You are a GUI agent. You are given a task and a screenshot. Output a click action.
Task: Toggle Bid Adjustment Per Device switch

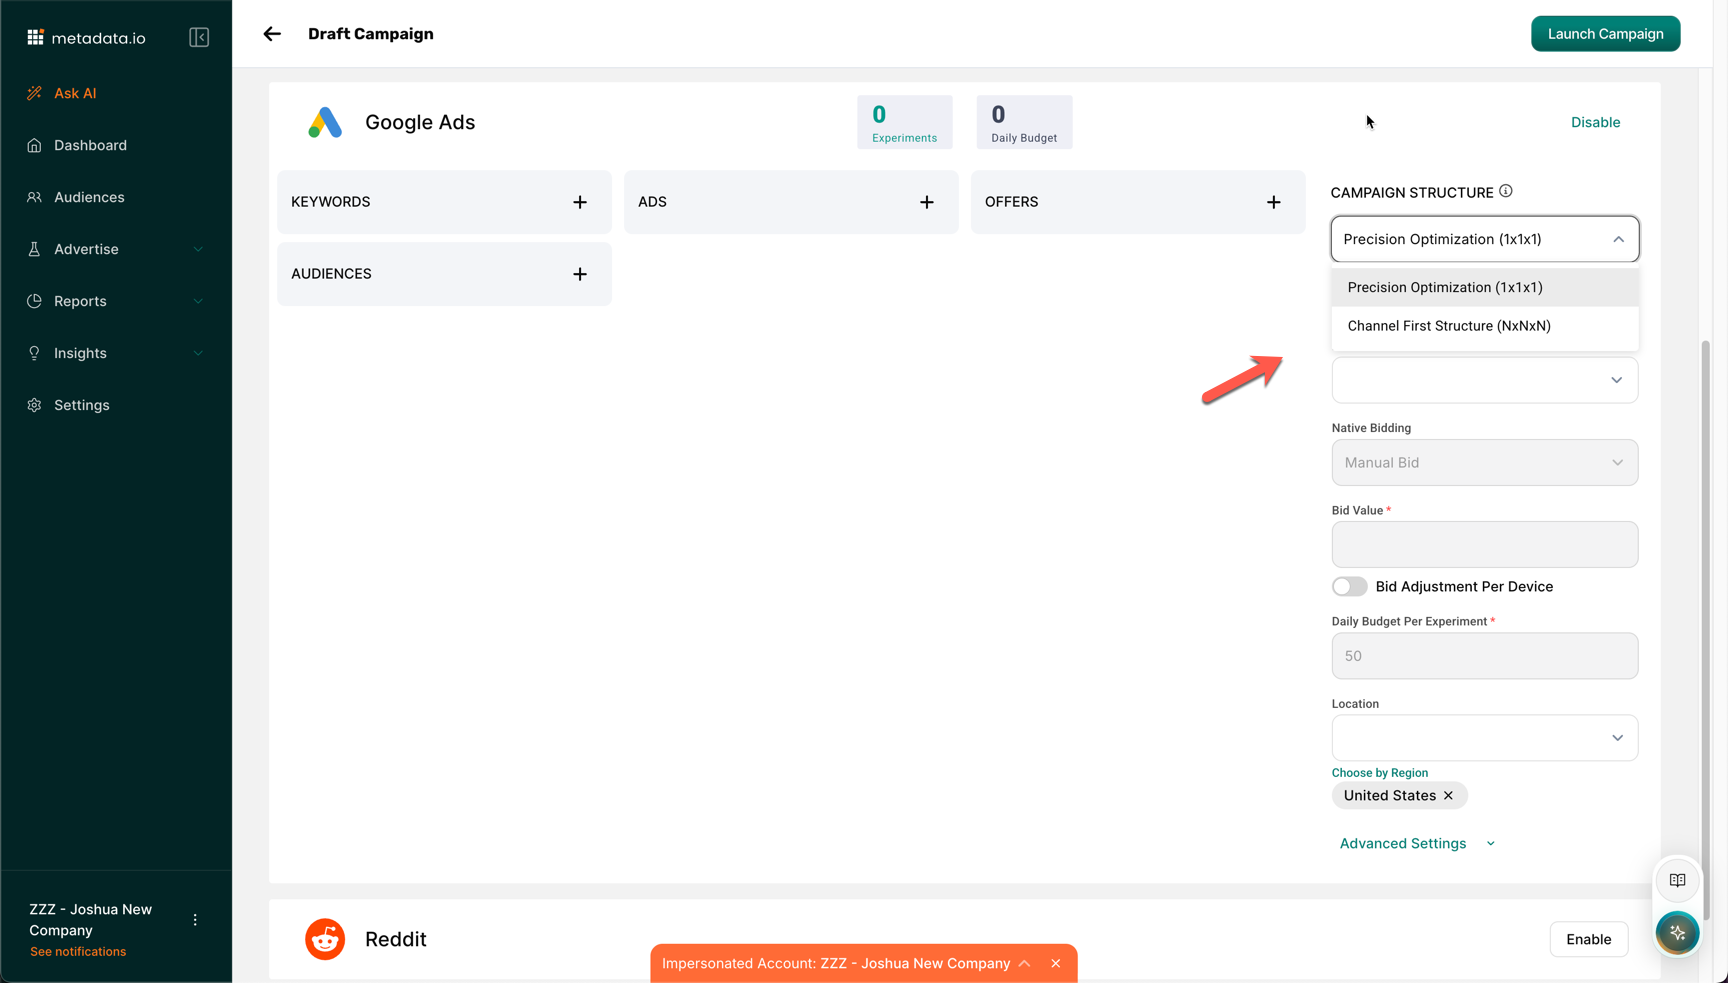click(1349, 586)
